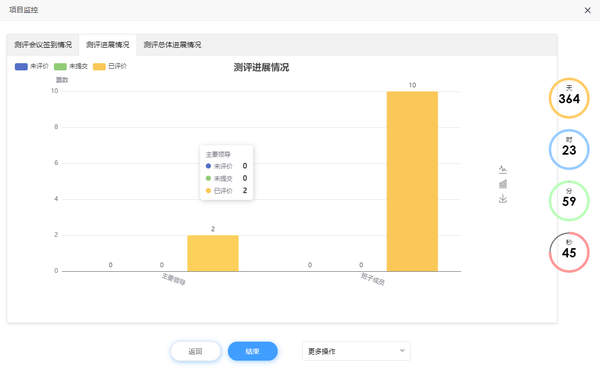Click the 364 days countdown circle

tap(569, 98)
